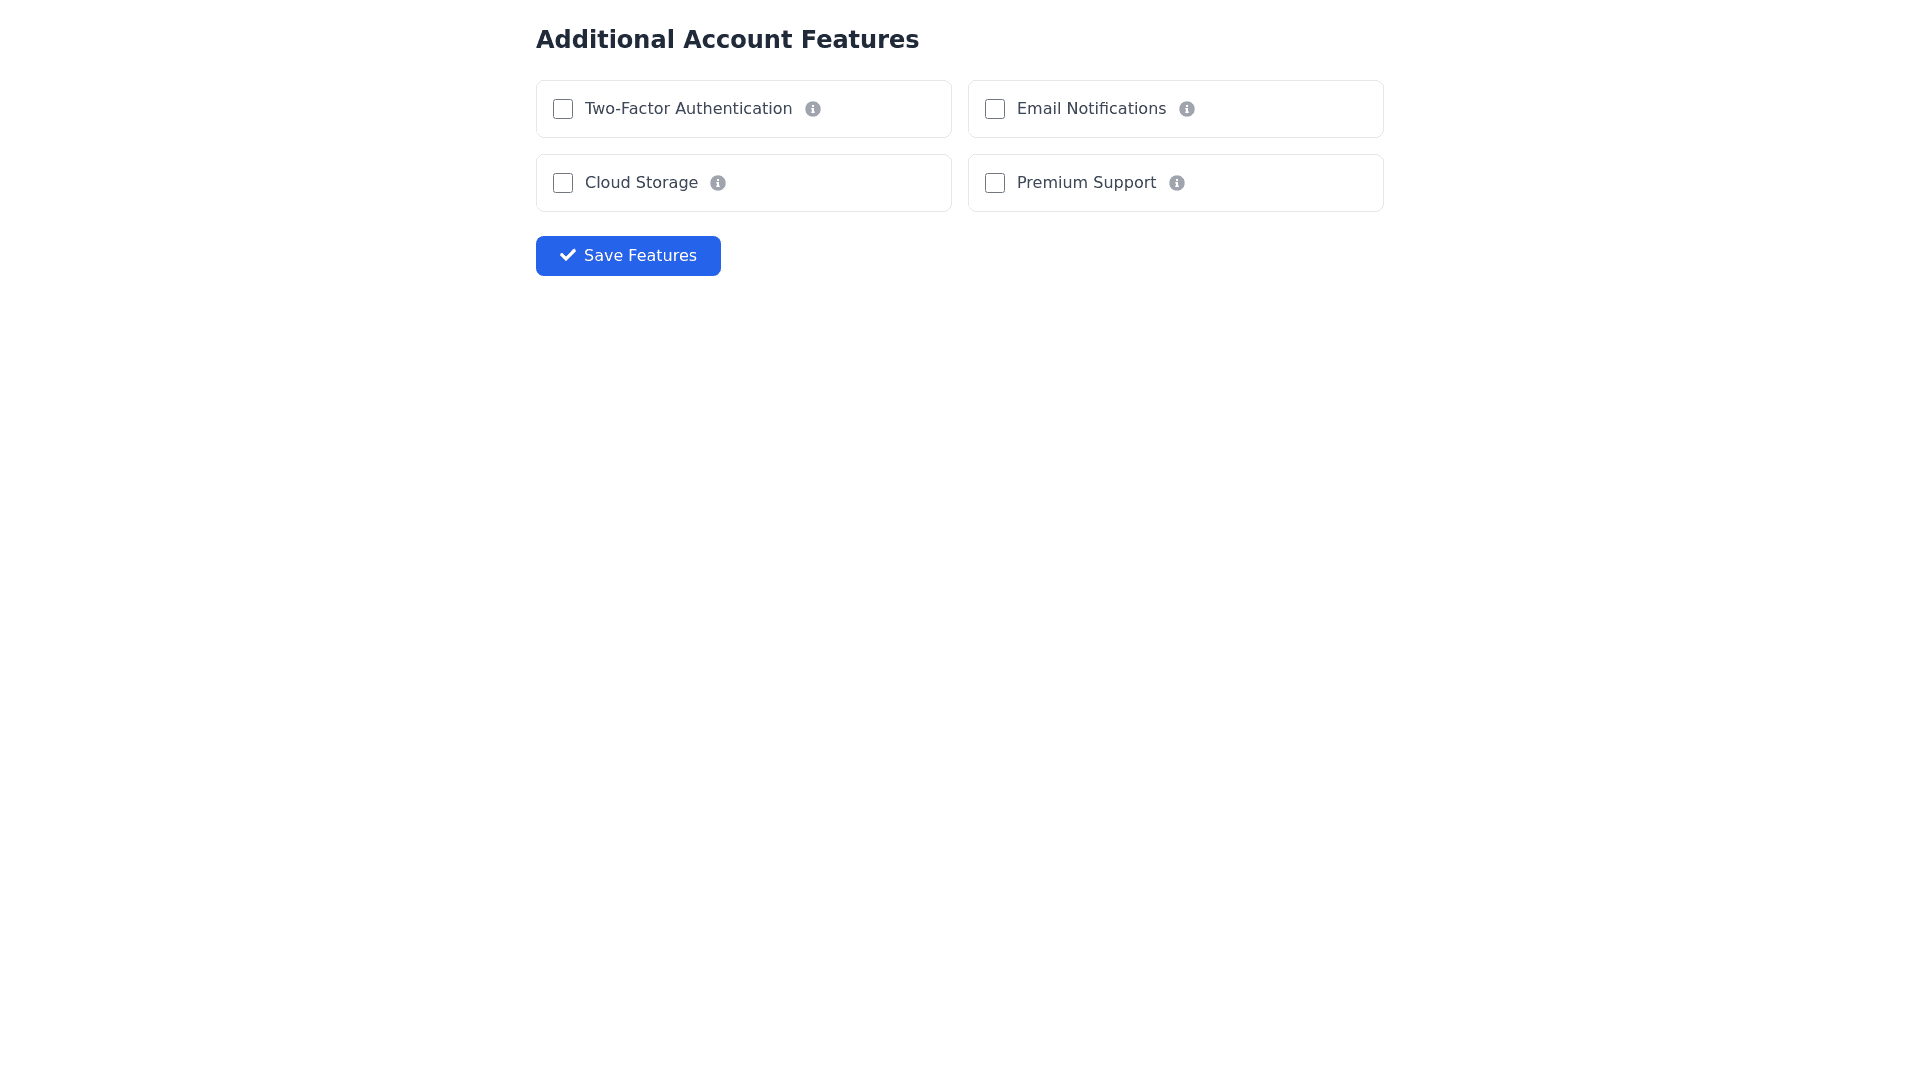Check the Email Notifications checkbox

(x=995, y=109)
